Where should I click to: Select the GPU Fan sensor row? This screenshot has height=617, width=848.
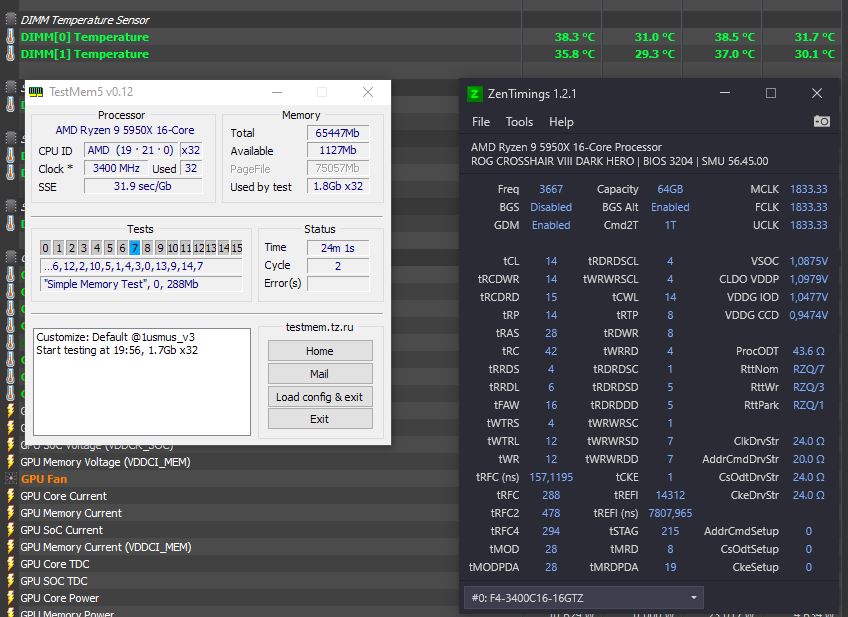[230, 479]
